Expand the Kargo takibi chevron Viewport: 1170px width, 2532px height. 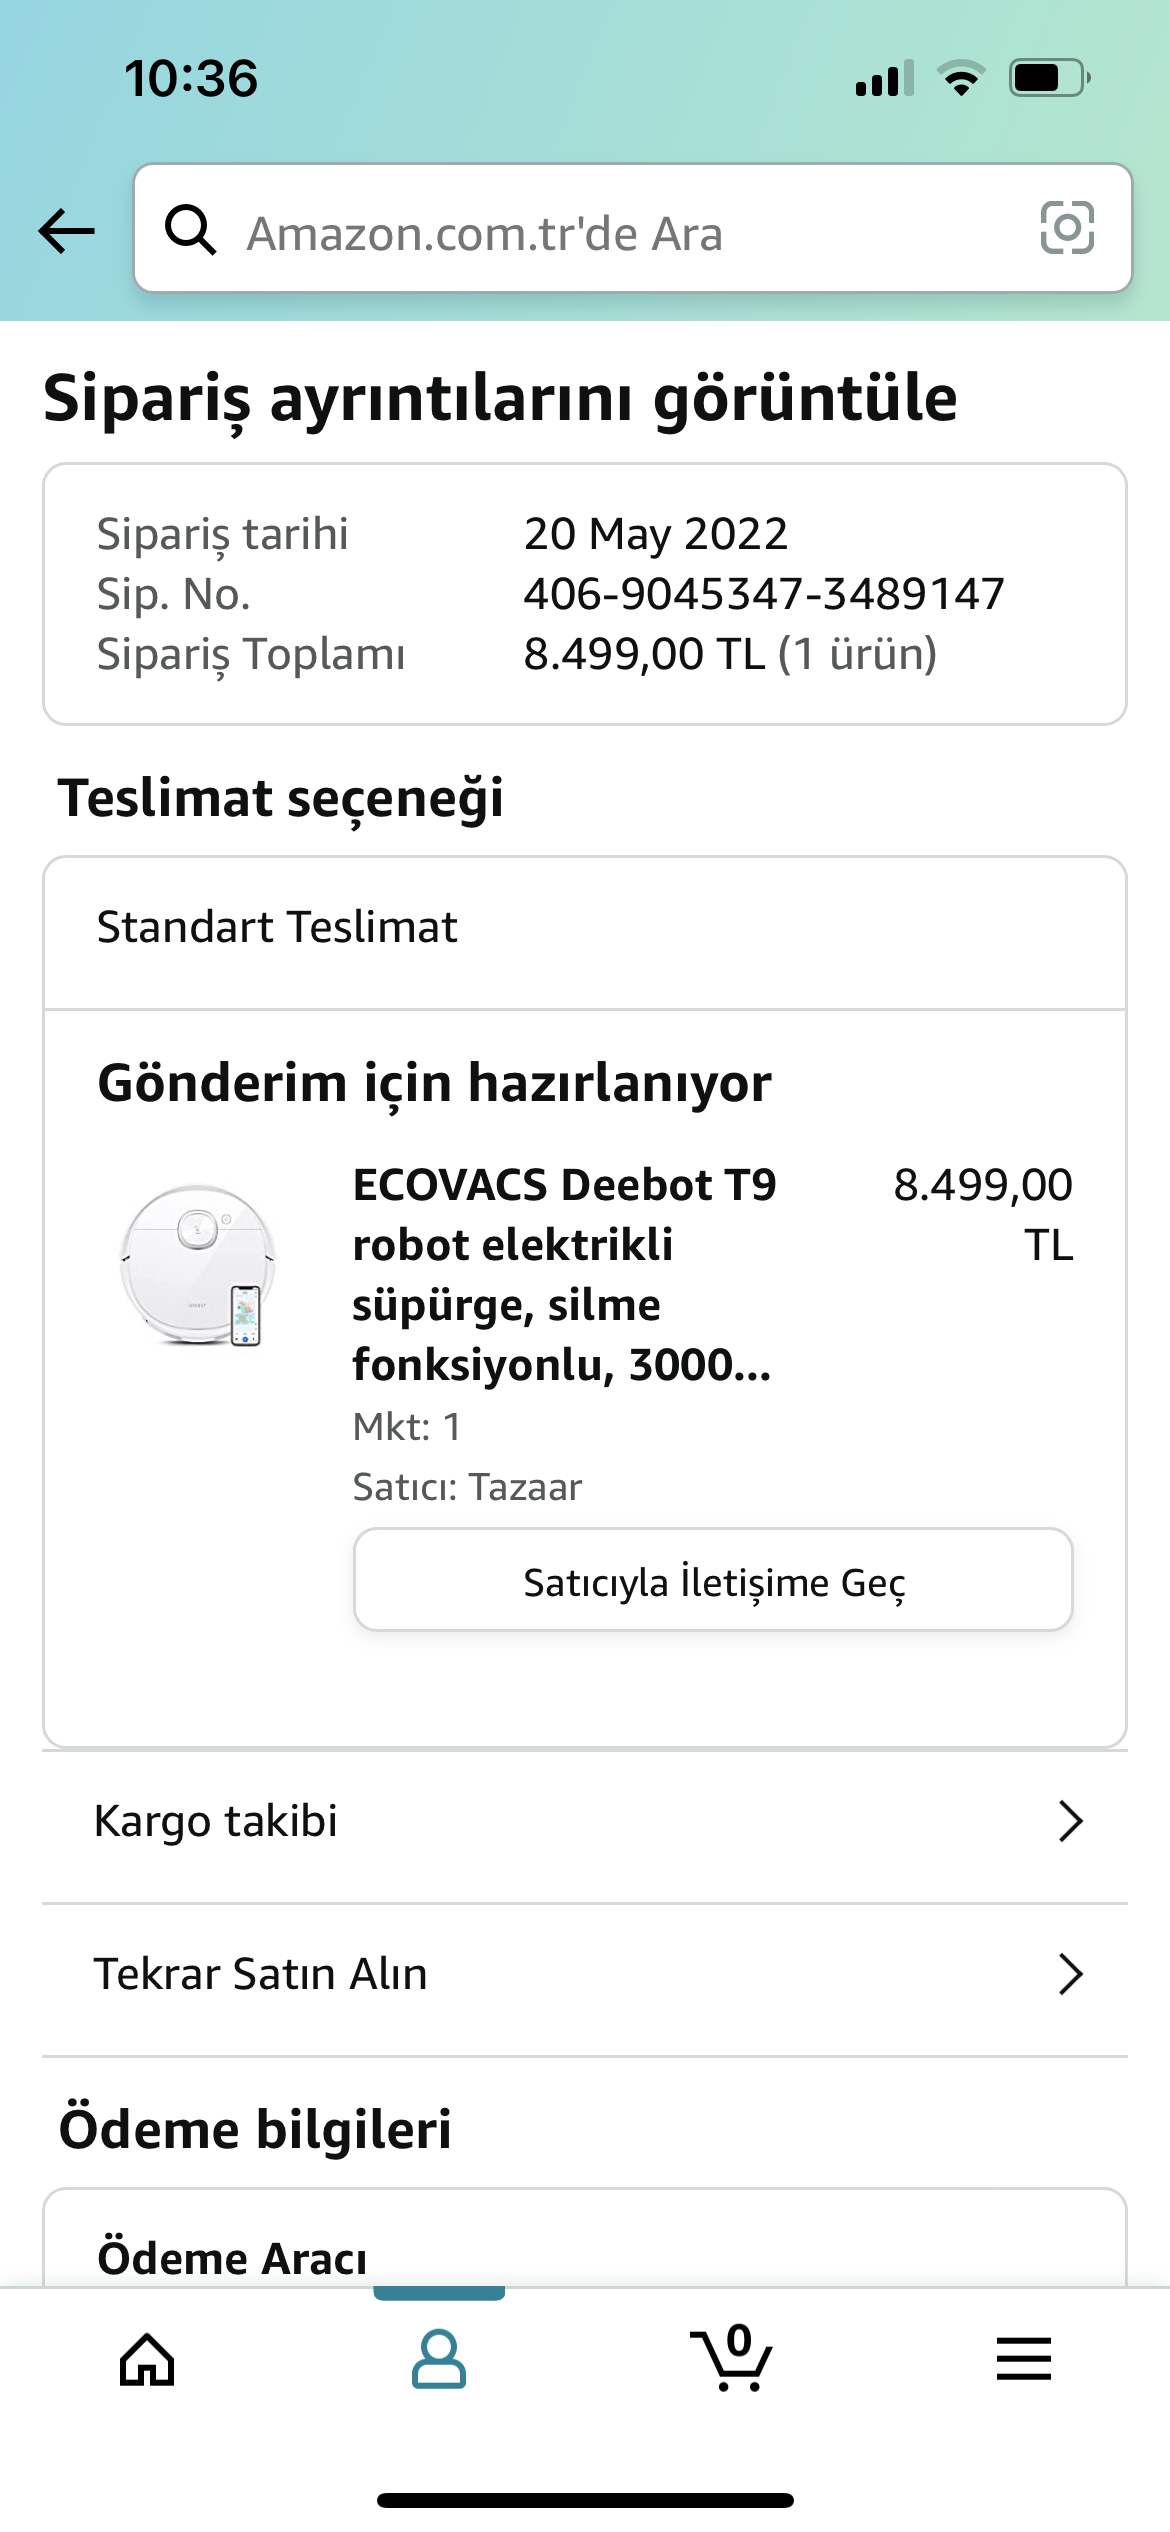(x=1071, y=1821)
